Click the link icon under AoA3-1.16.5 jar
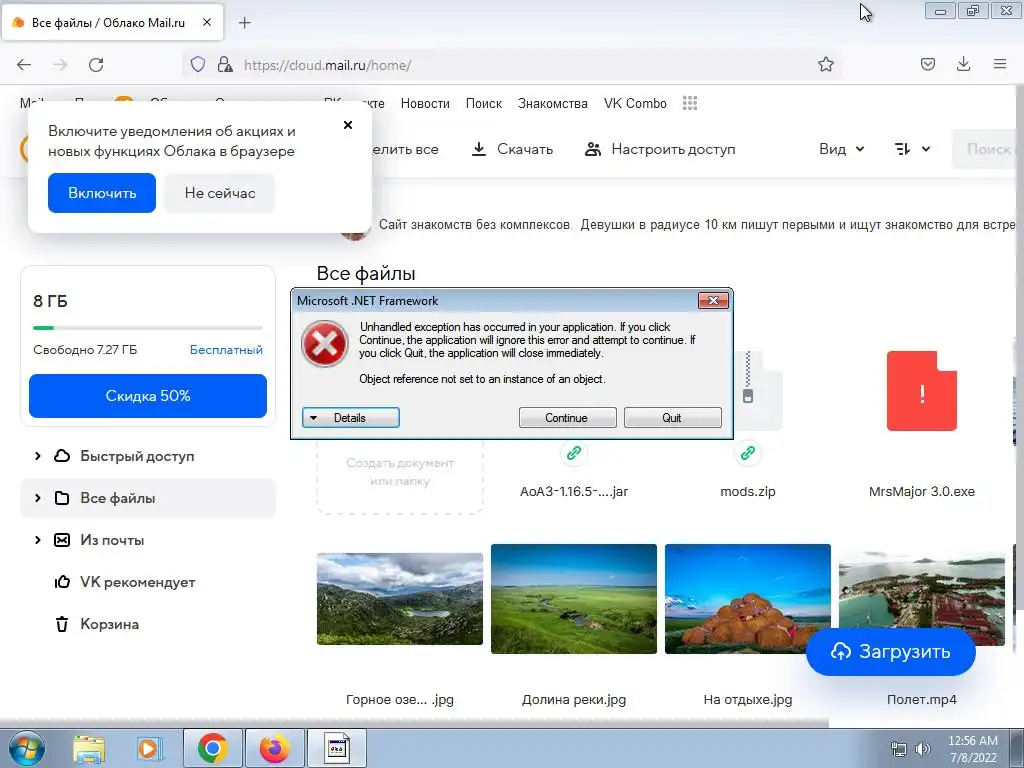This screenshot has width=1024, height=768. coord(573,453)
